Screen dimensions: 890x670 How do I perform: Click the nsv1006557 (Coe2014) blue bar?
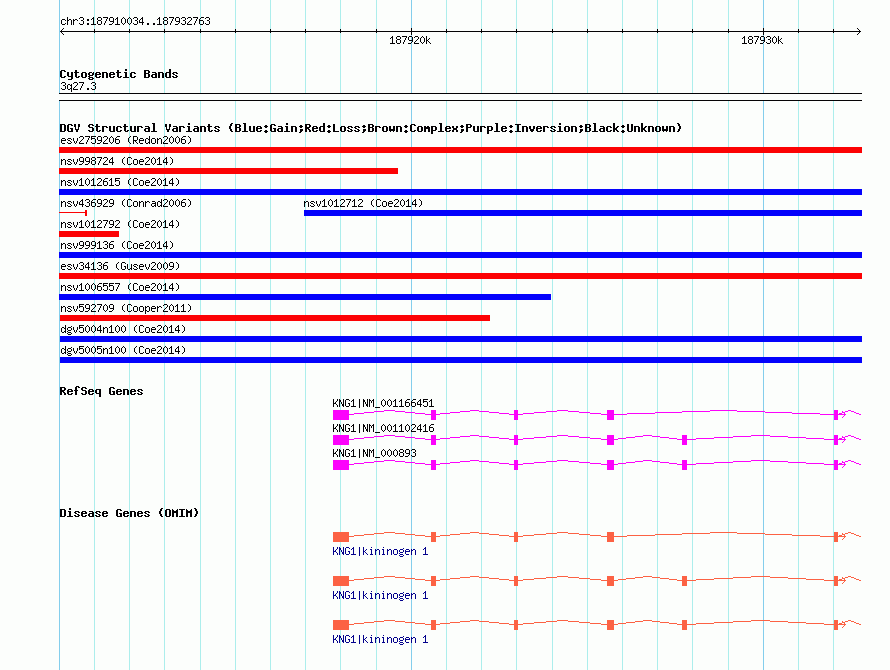coord(305,297)
